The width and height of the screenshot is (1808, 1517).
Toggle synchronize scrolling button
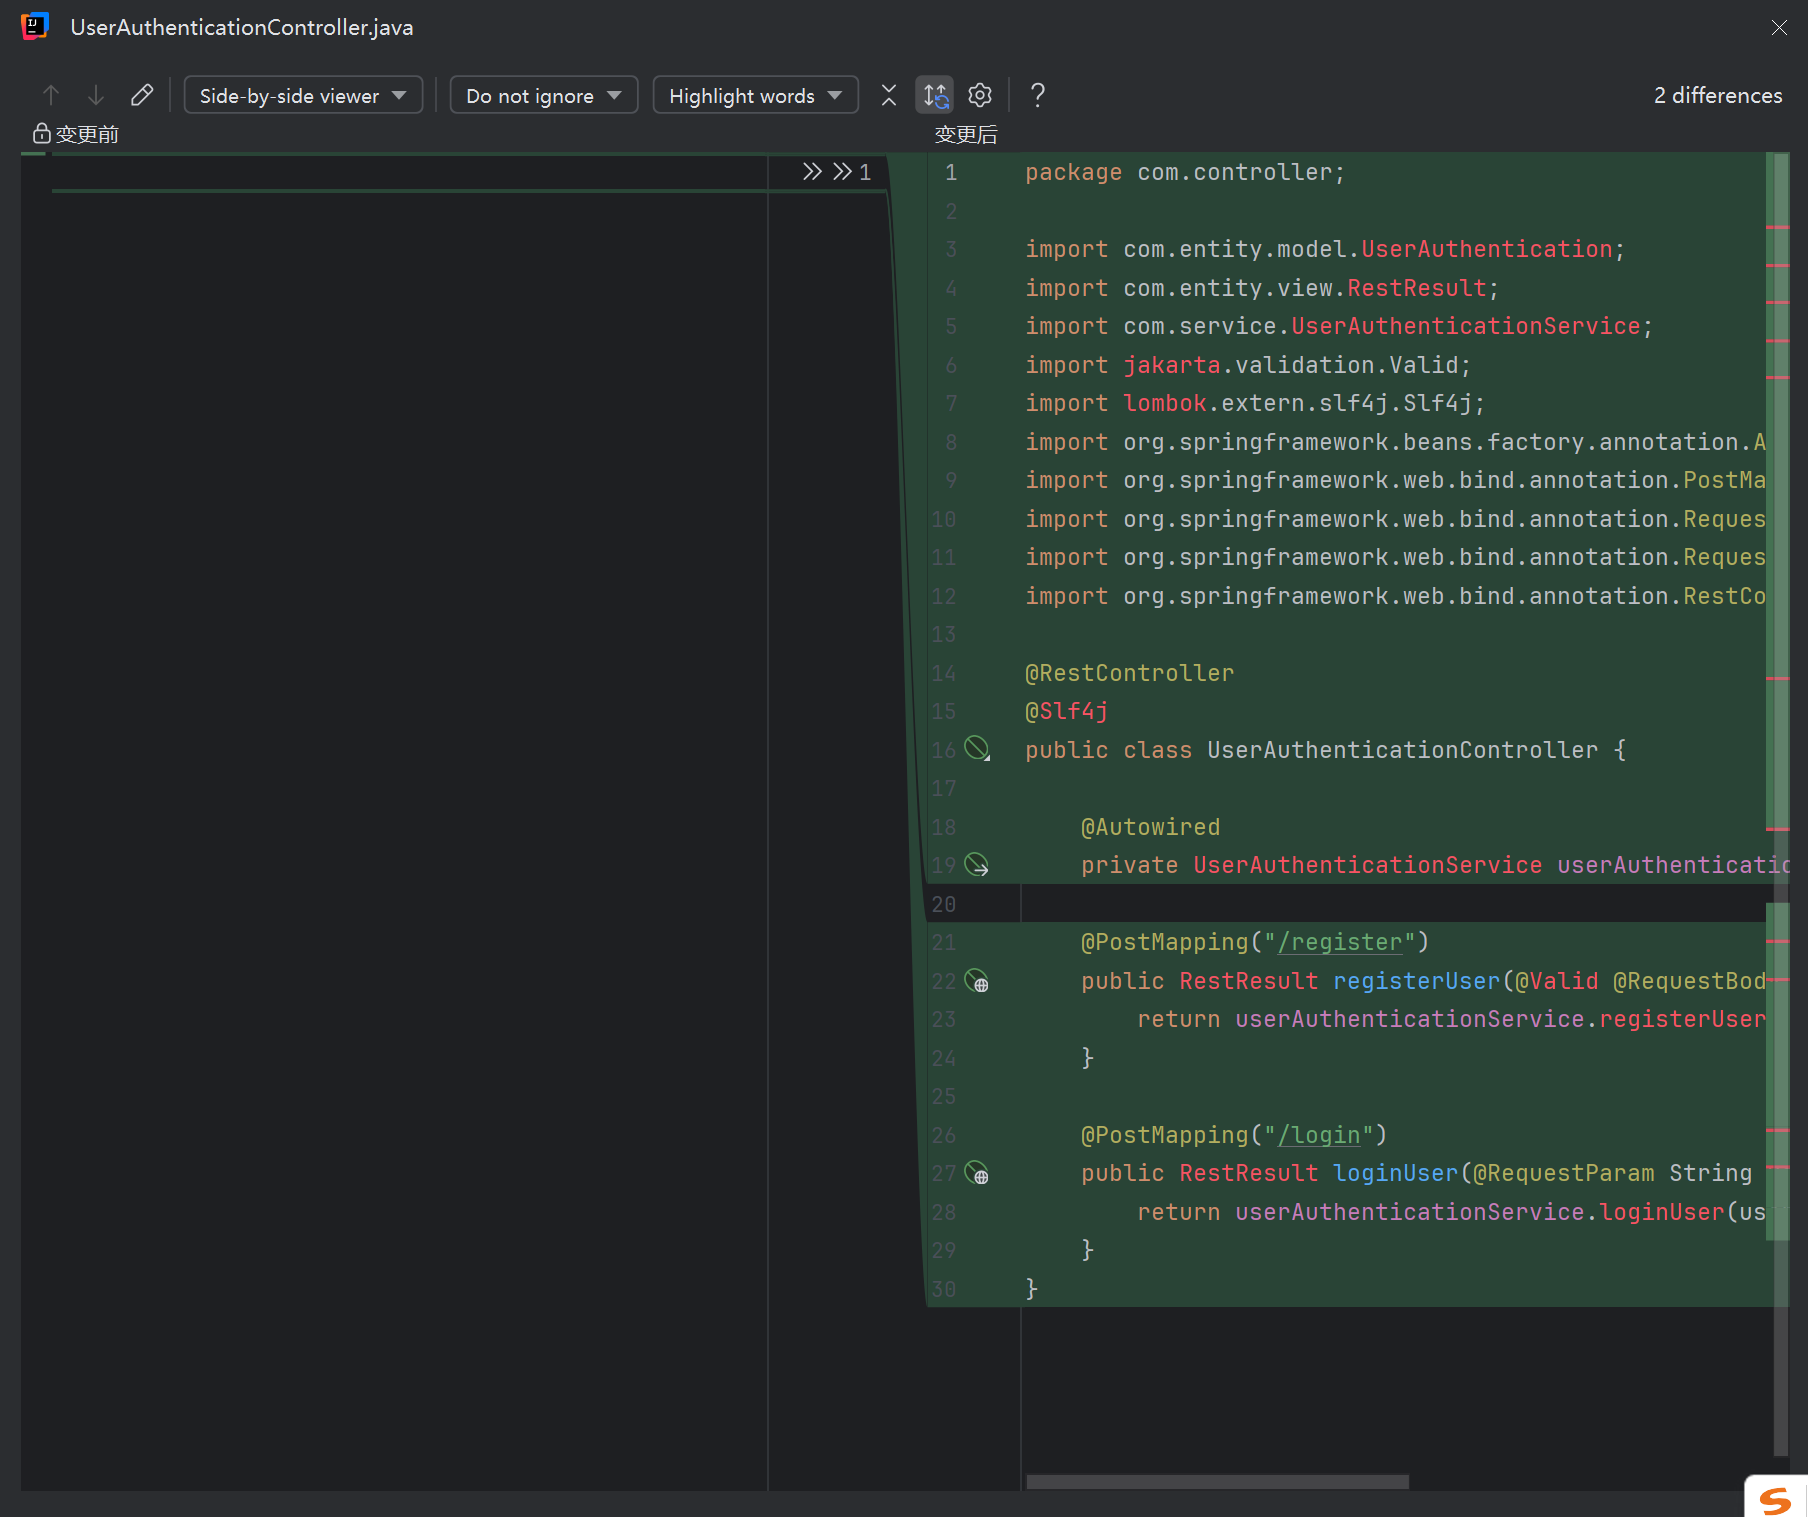click(935, 95)
